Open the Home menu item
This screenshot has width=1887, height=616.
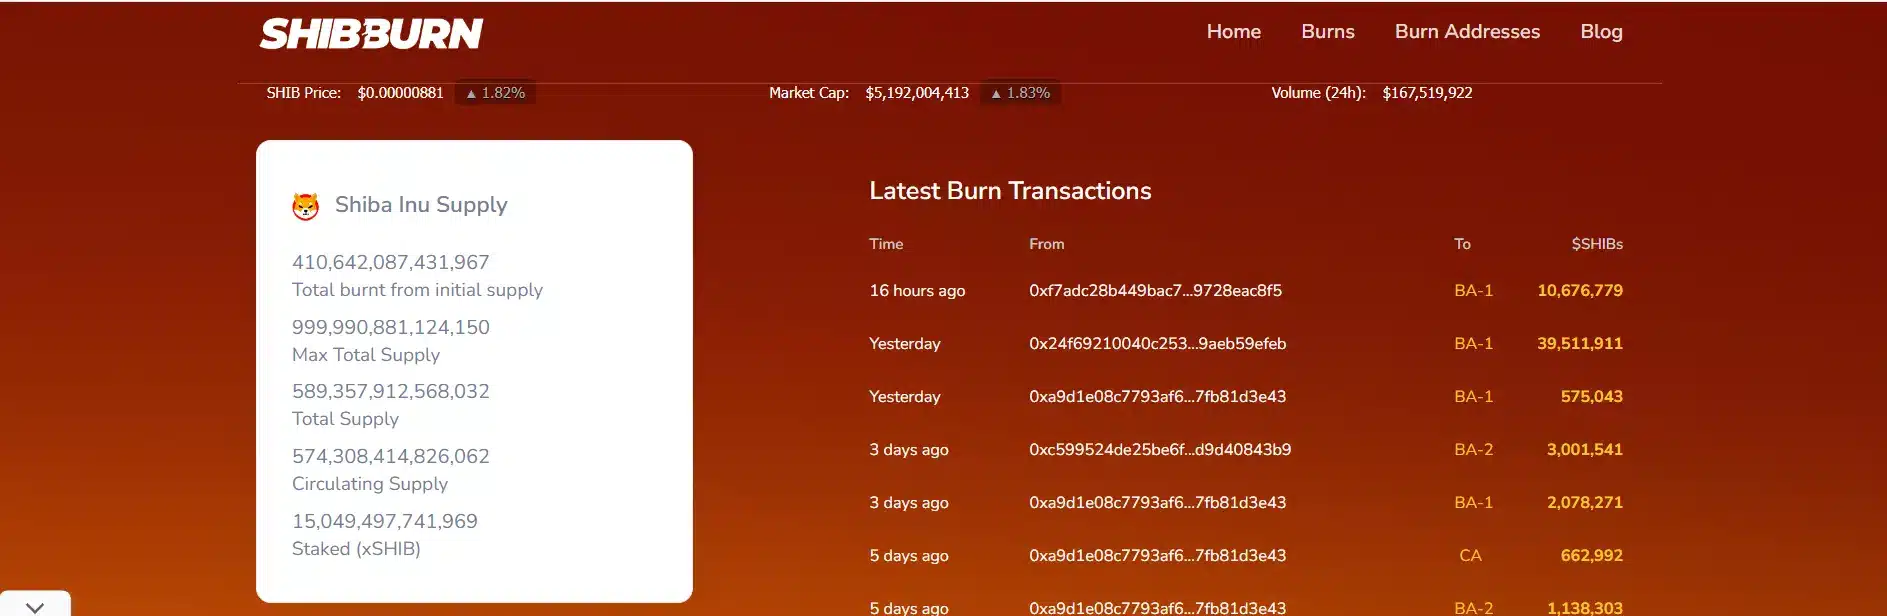(x=1233, y=31)
